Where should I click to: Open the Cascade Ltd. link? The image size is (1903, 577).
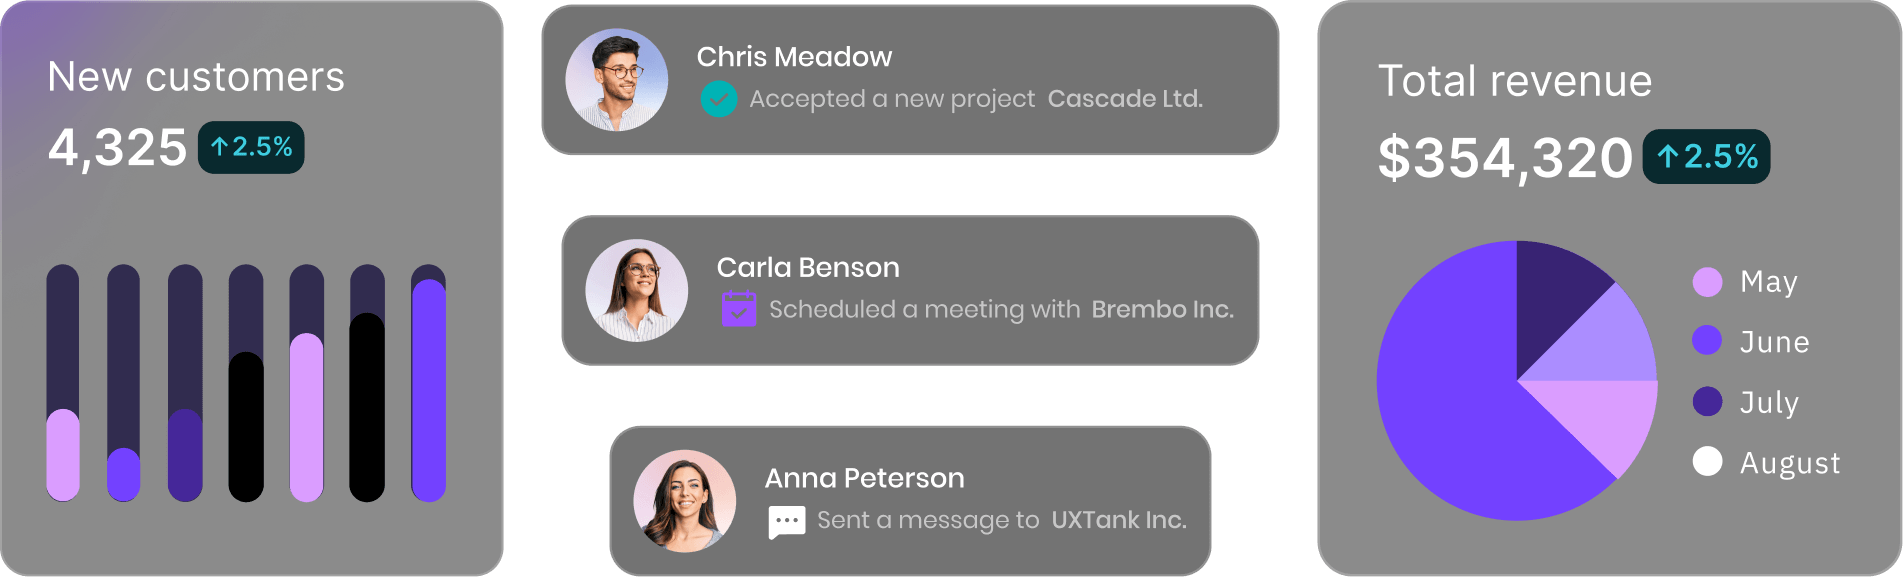[x=1125, y=99]
